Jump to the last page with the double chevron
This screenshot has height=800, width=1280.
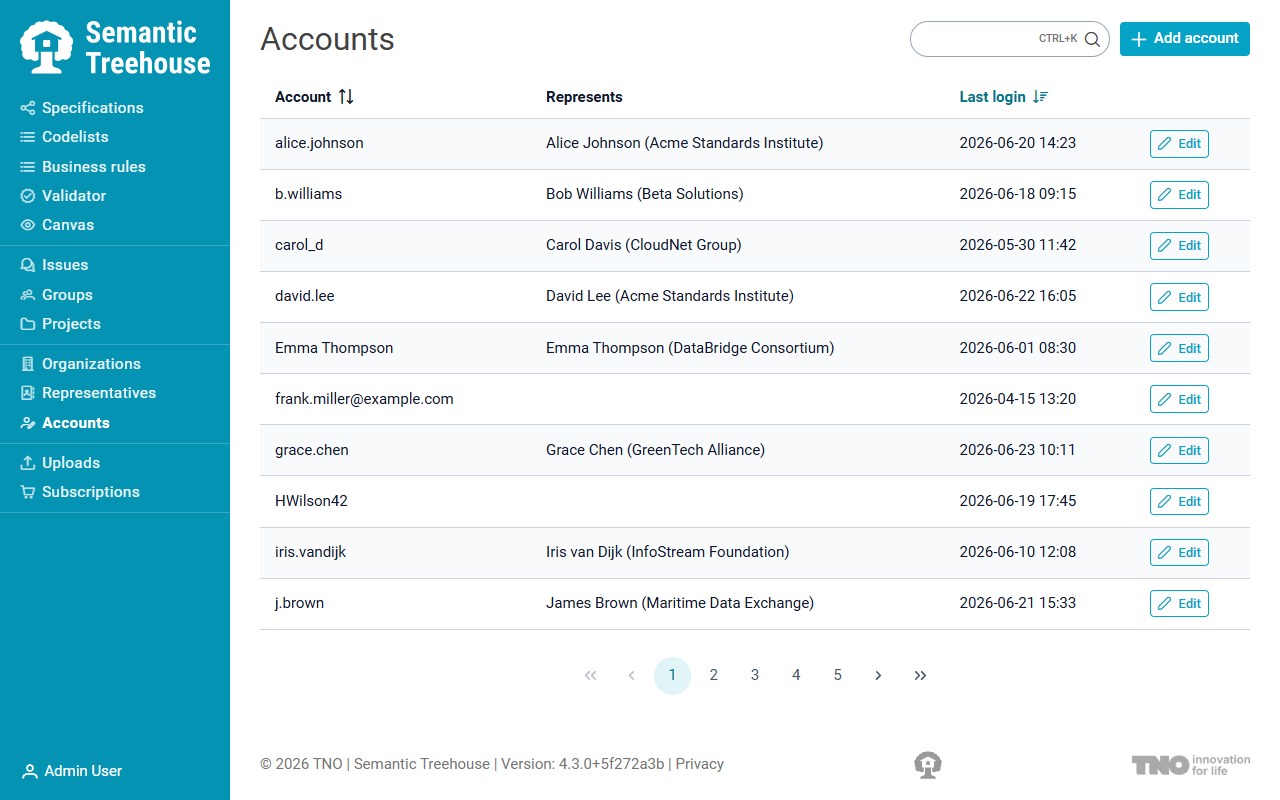(x=920, y=676)
